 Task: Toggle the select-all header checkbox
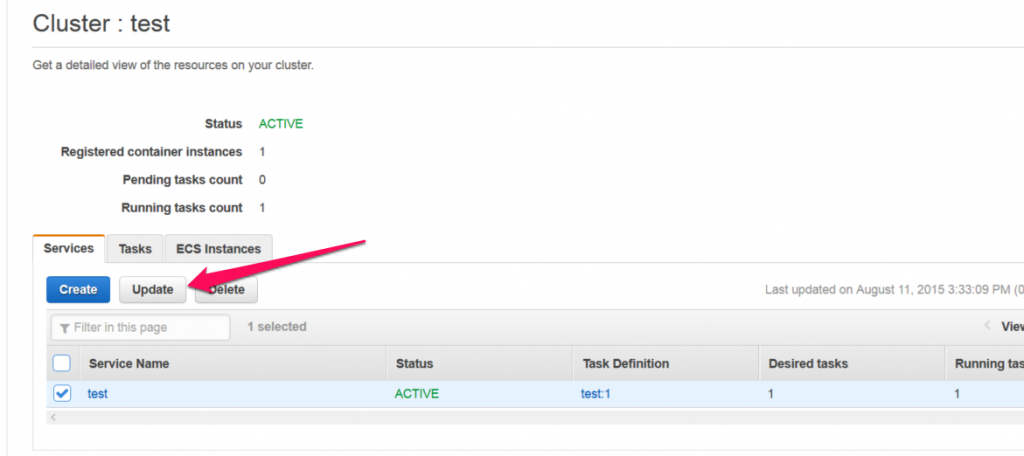point(61,363)
